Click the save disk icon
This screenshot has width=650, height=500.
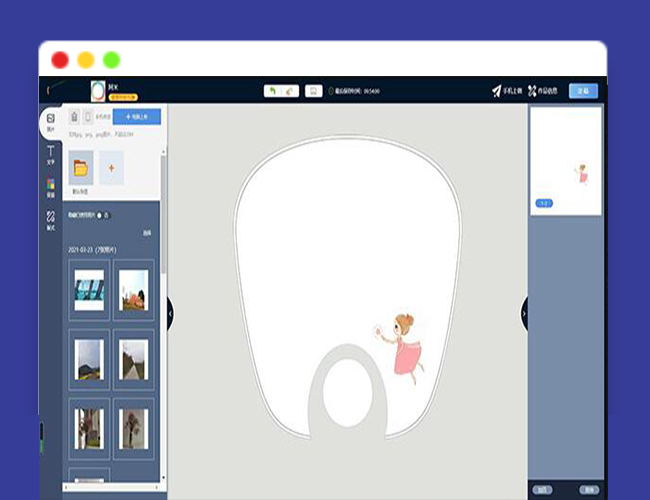coord(313,91)
